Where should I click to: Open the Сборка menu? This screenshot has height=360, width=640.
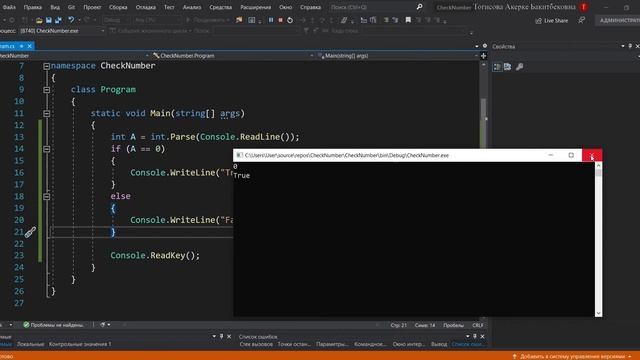point(118,7)
